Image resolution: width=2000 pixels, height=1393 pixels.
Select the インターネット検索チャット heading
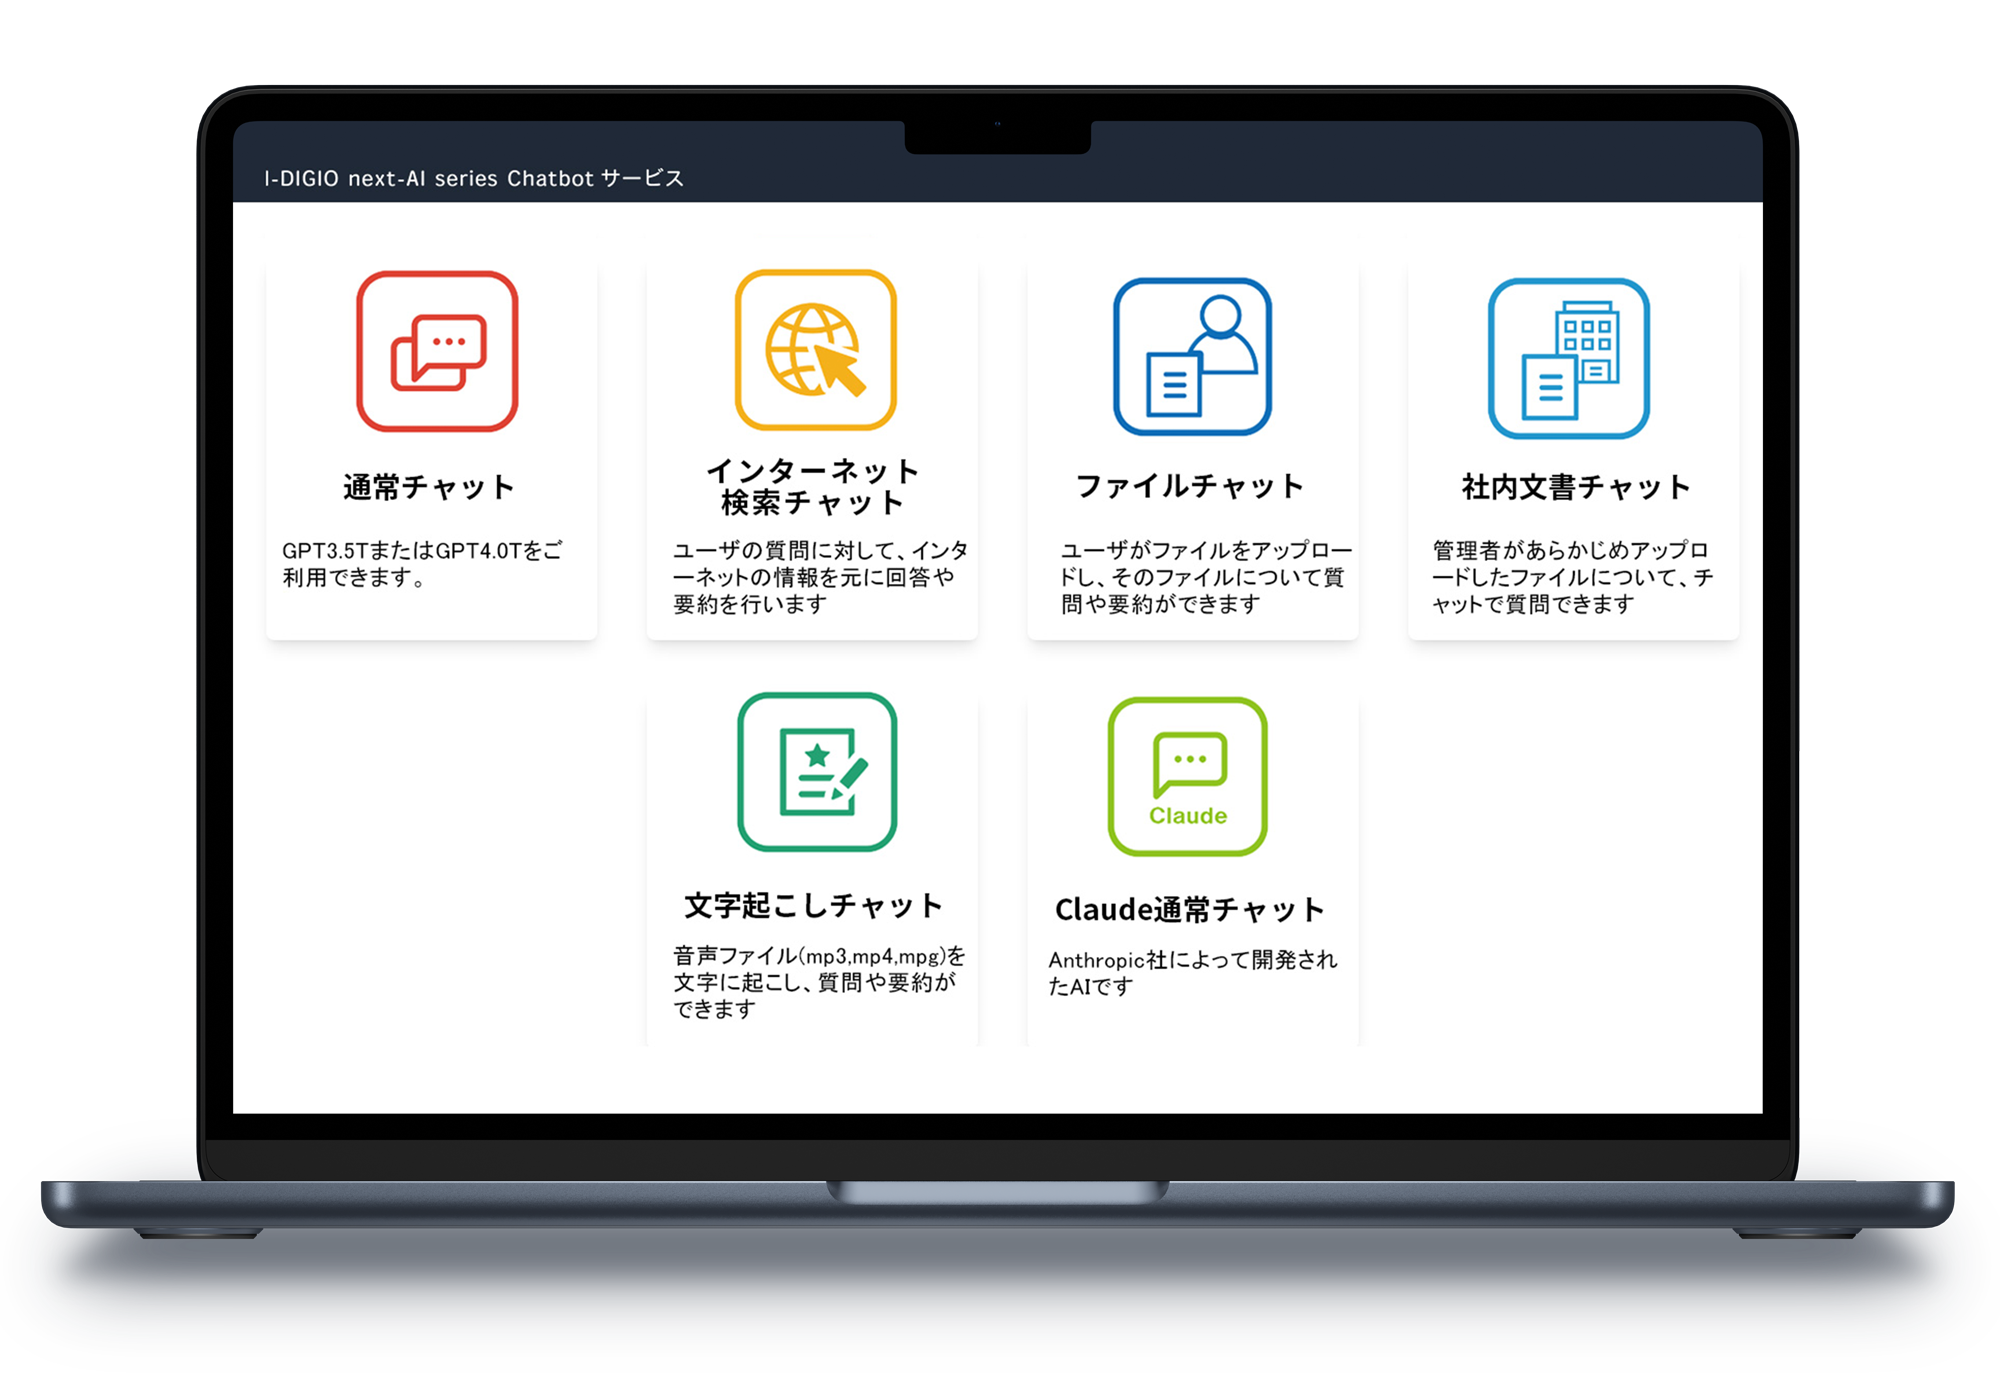[x=813, y=486]
